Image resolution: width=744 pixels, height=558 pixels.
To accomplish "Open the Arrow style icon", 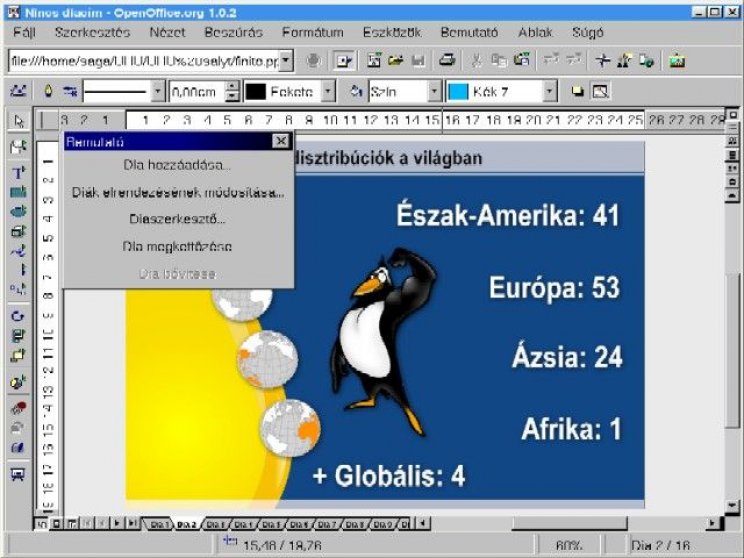I will click(x=70, y=91).
